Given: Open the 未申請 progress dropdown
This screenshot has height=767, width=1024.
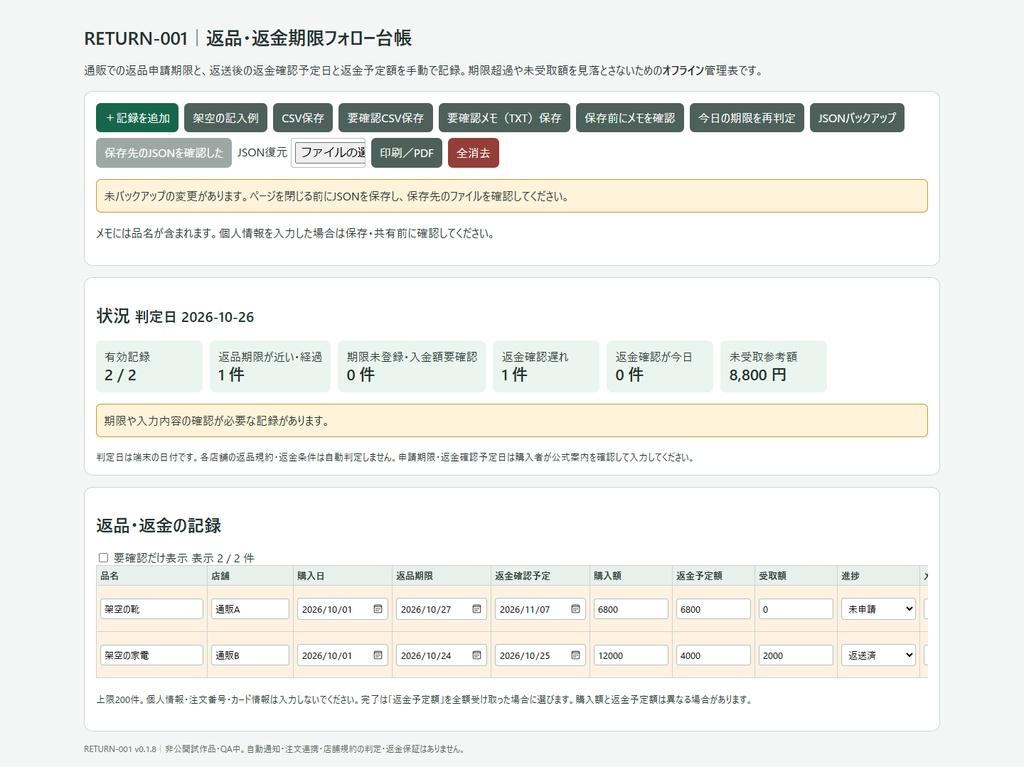Looking at the screenshot, I should point(878,609).
